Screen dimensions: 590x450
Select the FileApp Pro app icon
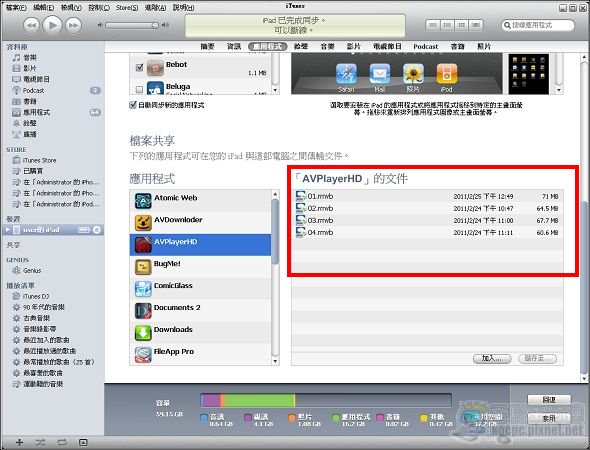(143, 354)
